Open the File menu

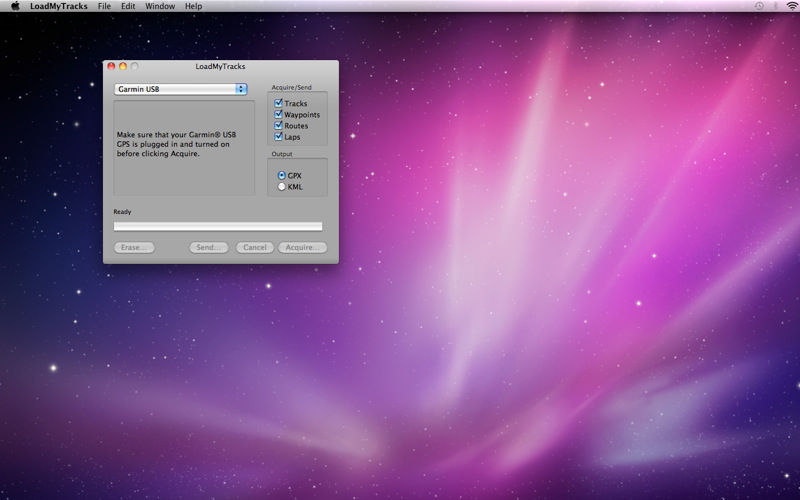pyautogui.click(x=104, y=6)
